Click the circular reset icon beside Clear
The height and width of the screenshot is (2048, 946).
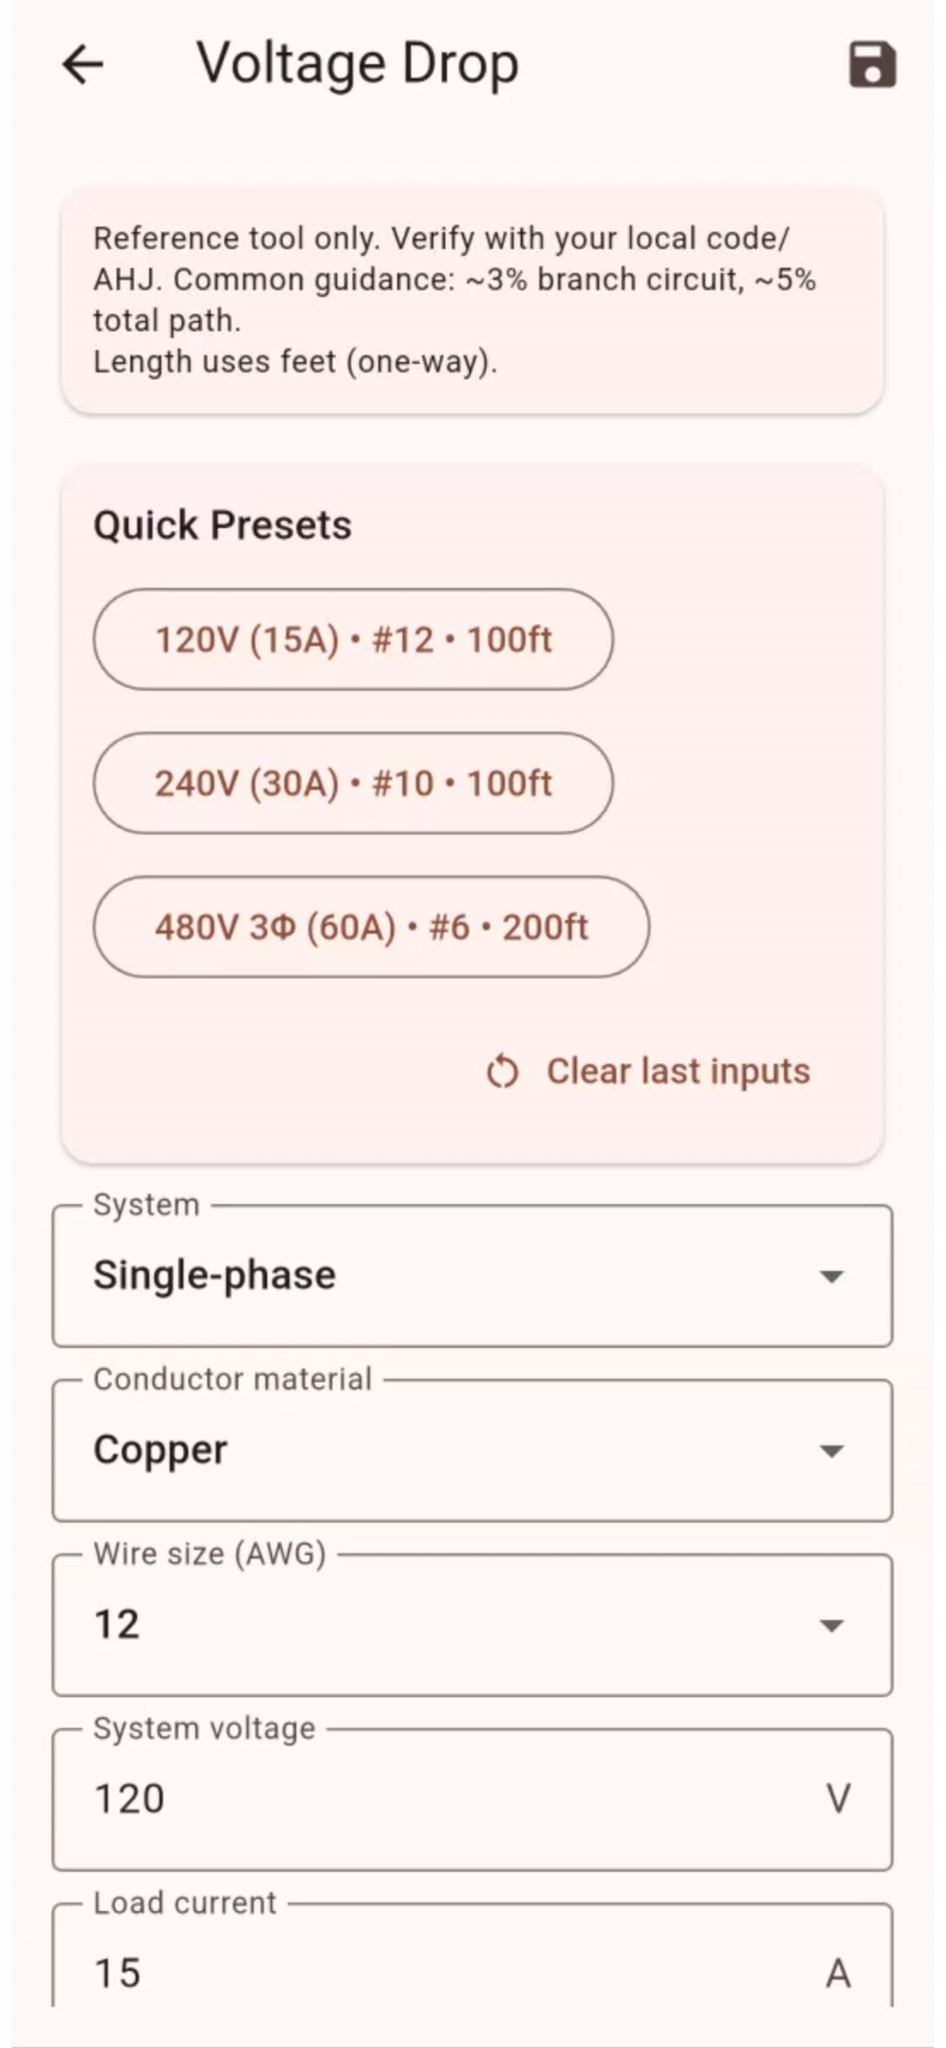tap(503, 1071)
